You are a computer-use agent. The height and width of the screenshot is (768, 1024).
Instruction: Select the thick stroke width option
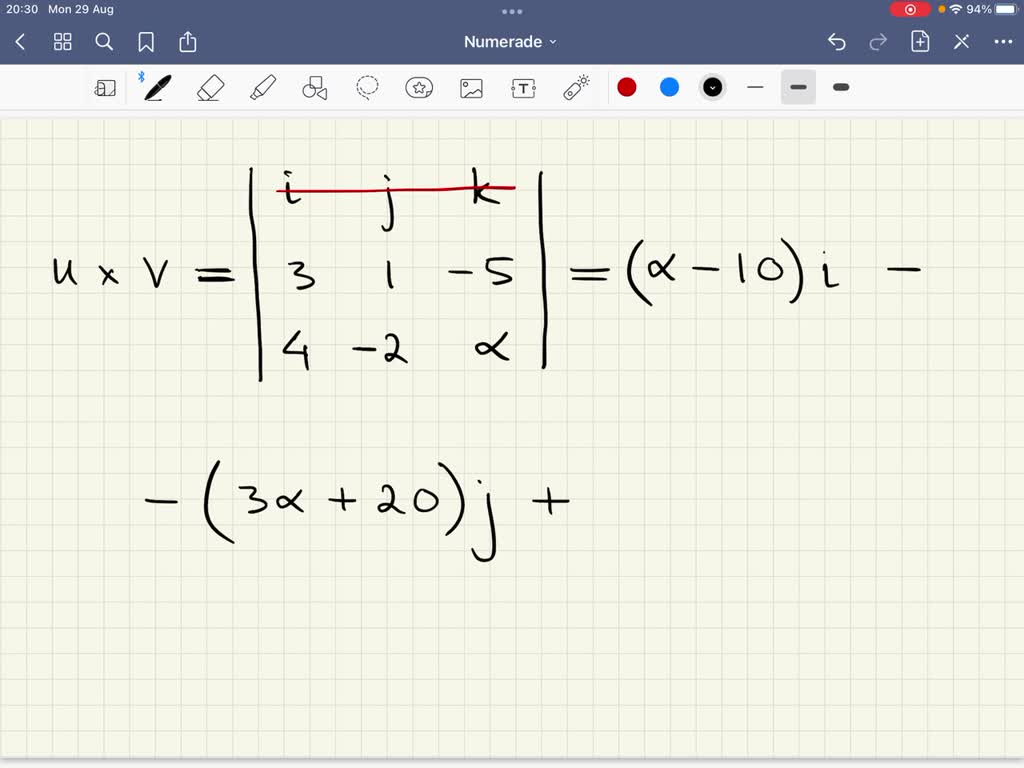tap(840, 87)
